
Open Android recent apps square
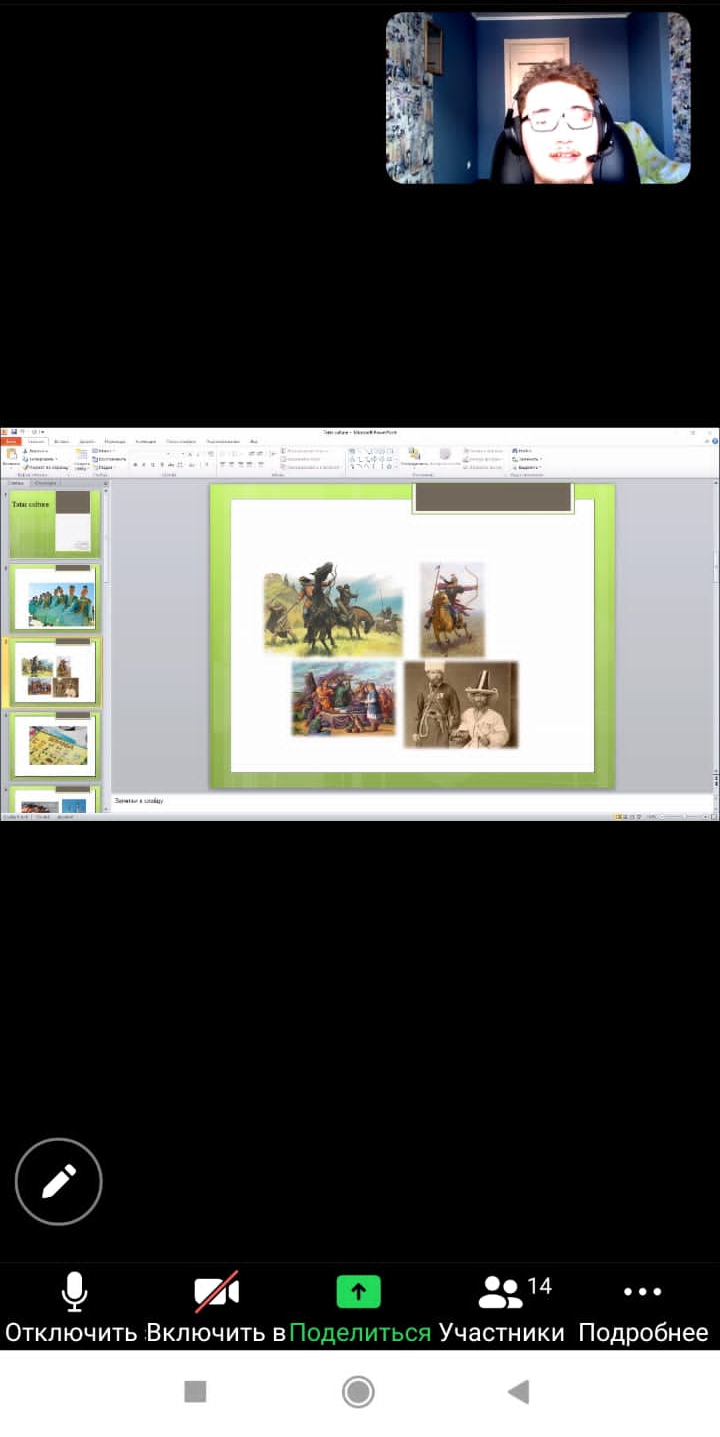tap(195, 1391)
